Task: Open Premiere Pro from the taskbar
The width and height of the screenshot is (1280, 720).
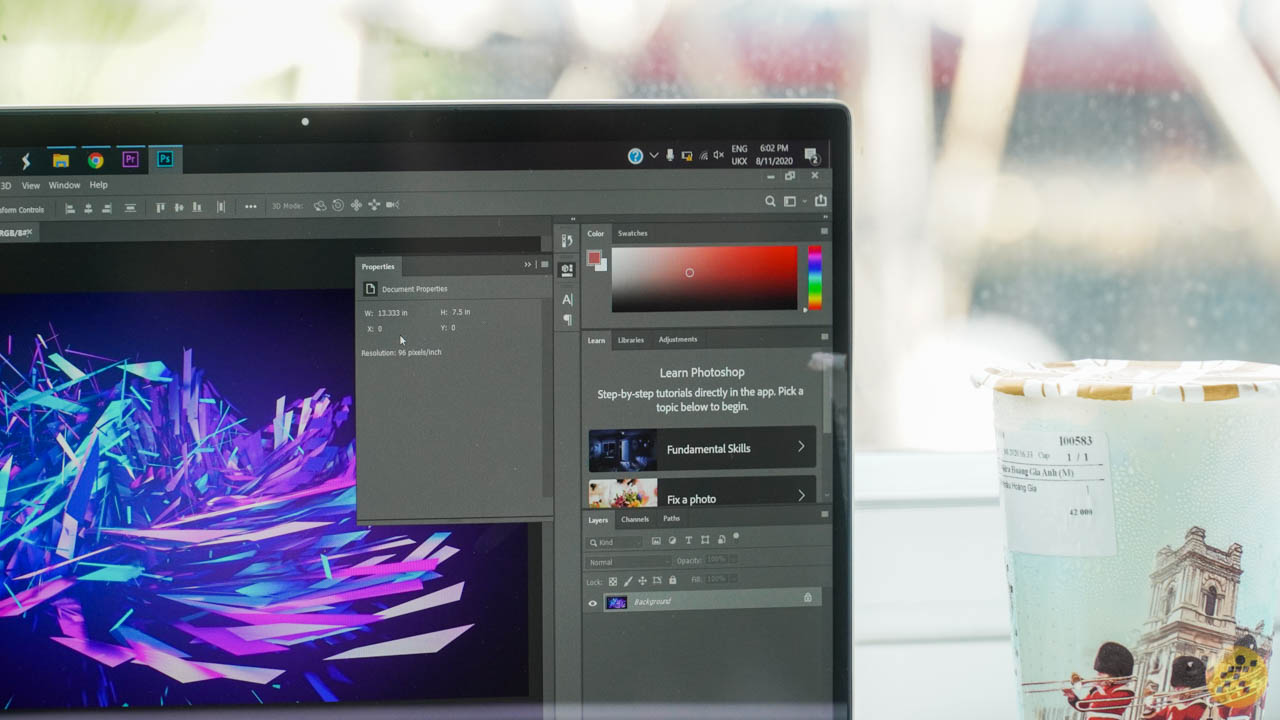Action: (x=130, y=159)
